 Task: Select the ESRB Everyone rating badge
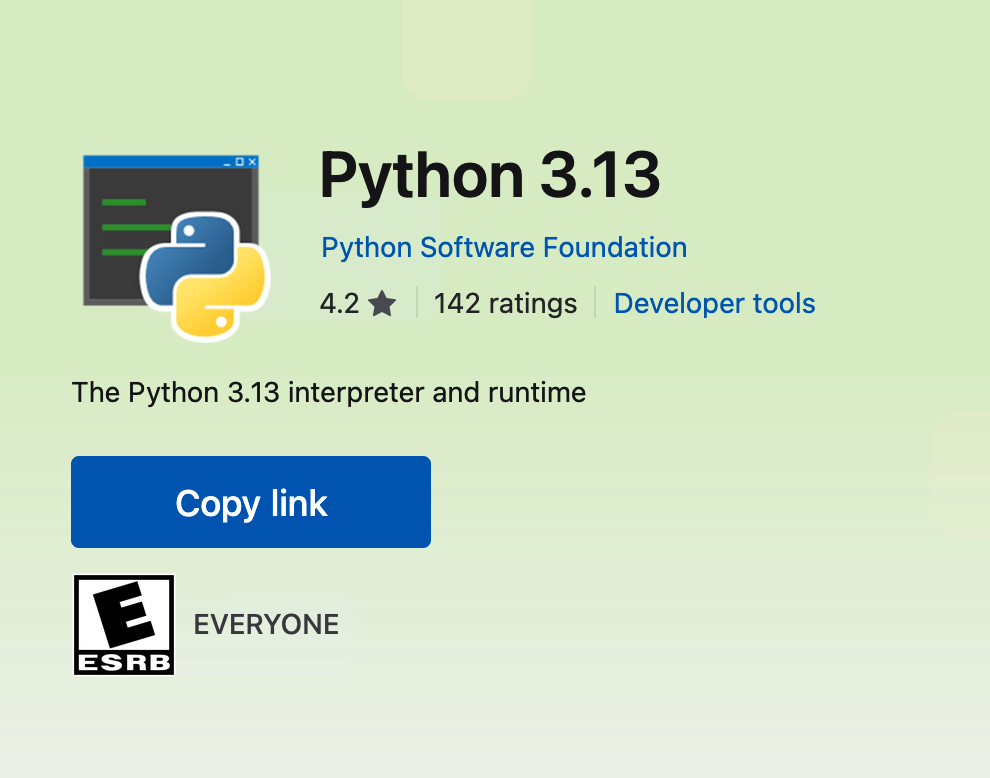click(x=124, y=625)
